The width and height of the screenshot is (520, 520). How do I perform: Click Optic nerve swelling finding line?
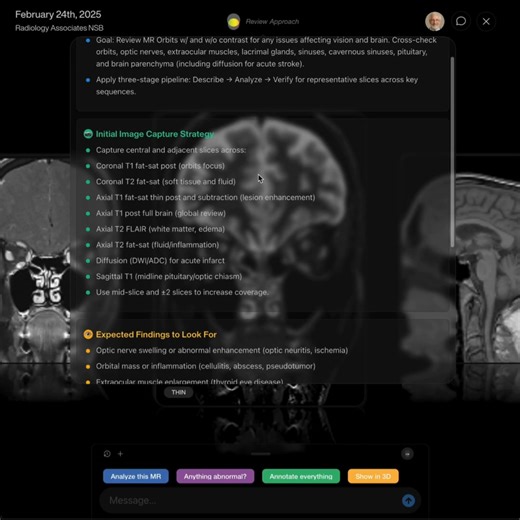point(222,350)
